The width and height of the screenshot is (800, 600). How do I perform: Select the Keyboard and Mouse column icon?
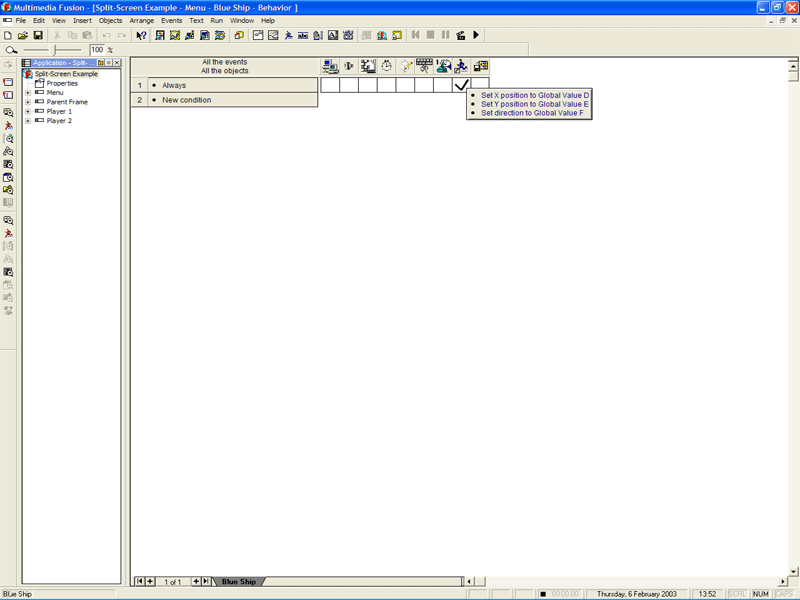(424, 66)
